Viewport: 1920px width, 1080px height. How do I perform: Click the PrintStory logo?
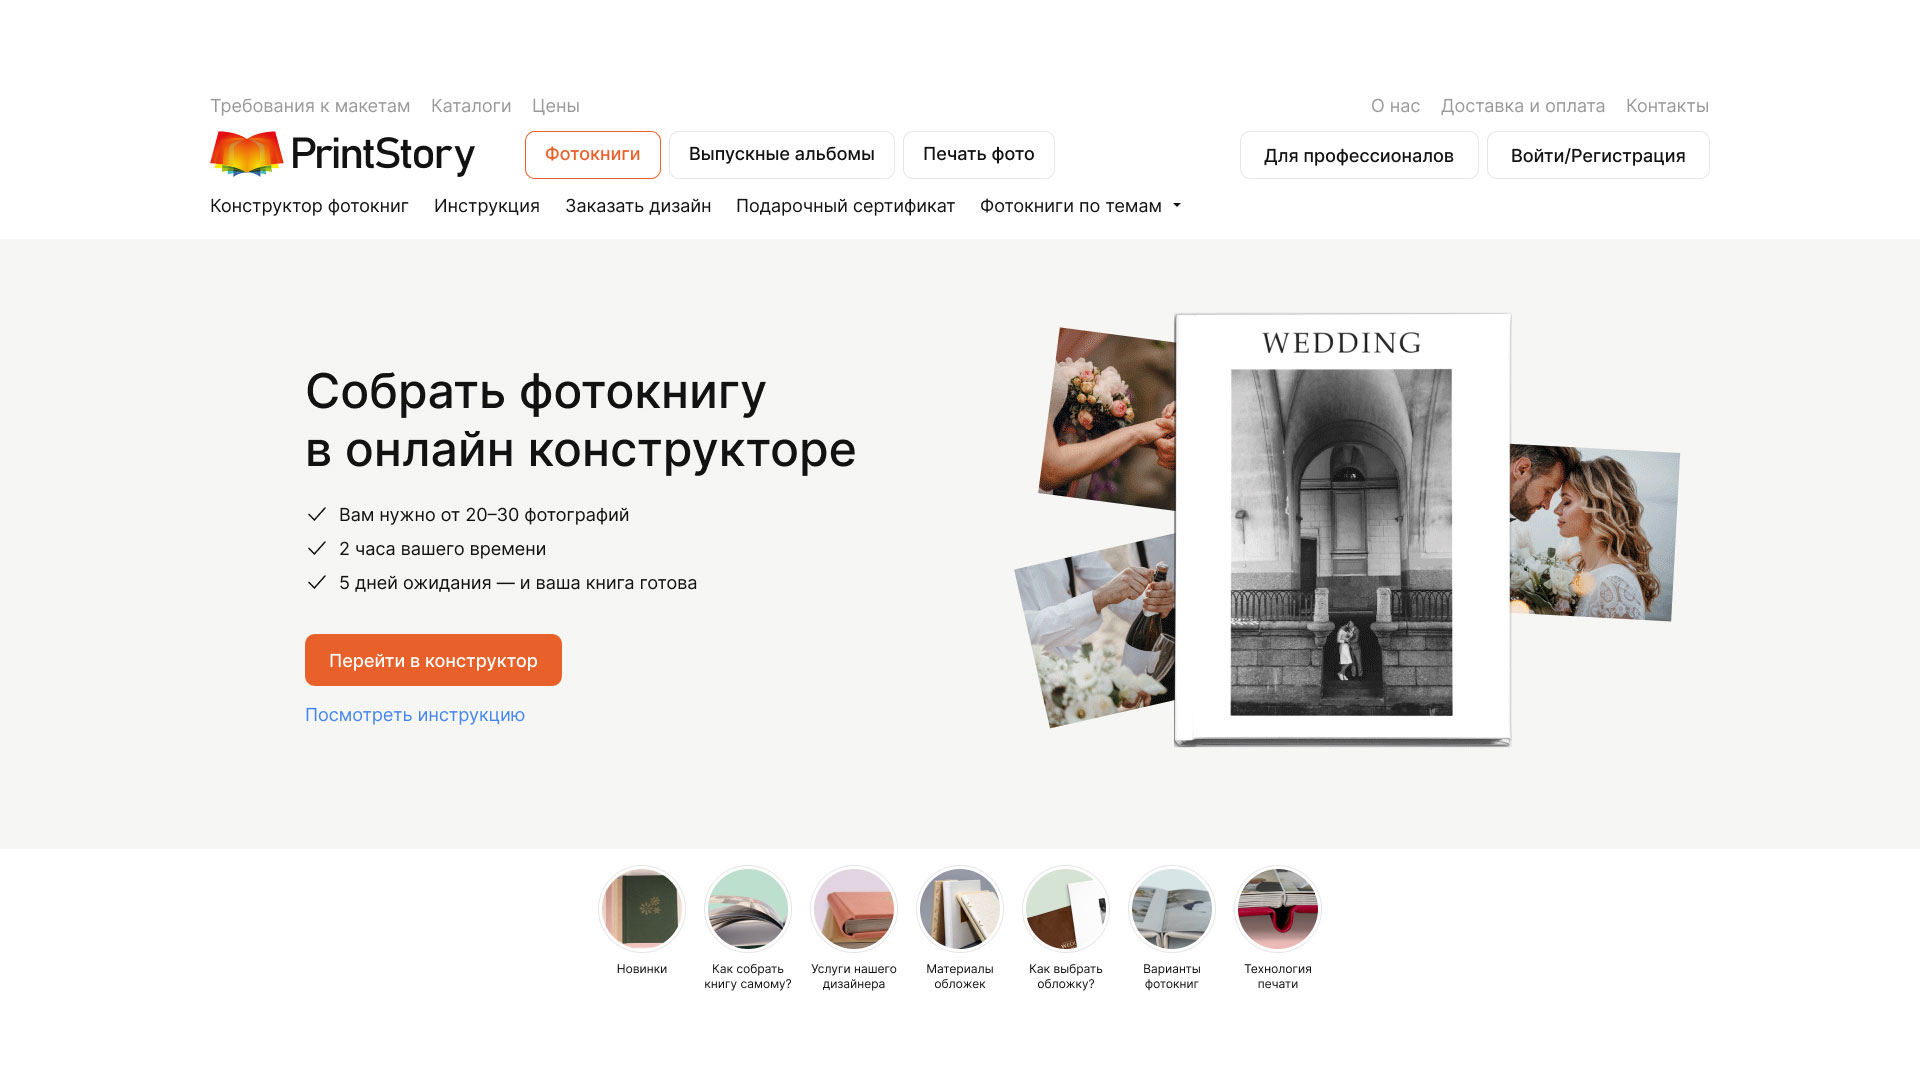point(342,154)
